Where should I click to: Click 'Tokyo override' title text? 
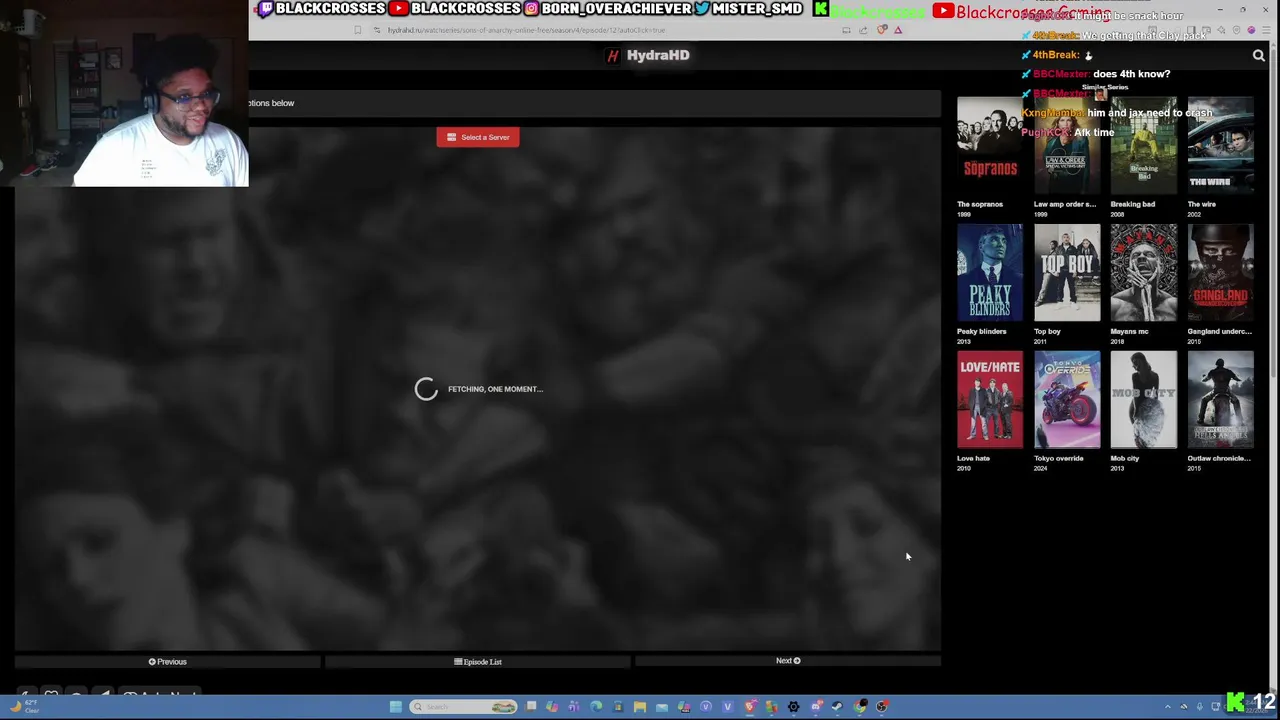click(1059, 458)
